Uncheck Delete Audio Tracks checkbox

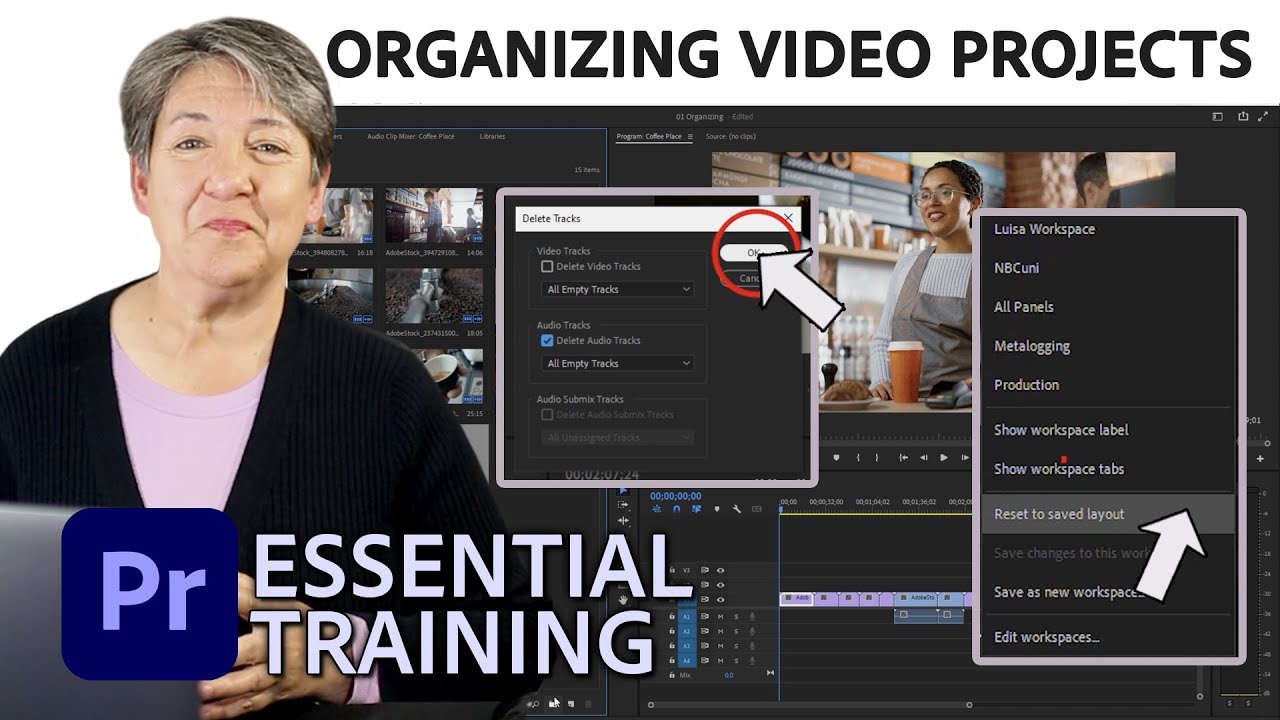(x=547, y=341)
